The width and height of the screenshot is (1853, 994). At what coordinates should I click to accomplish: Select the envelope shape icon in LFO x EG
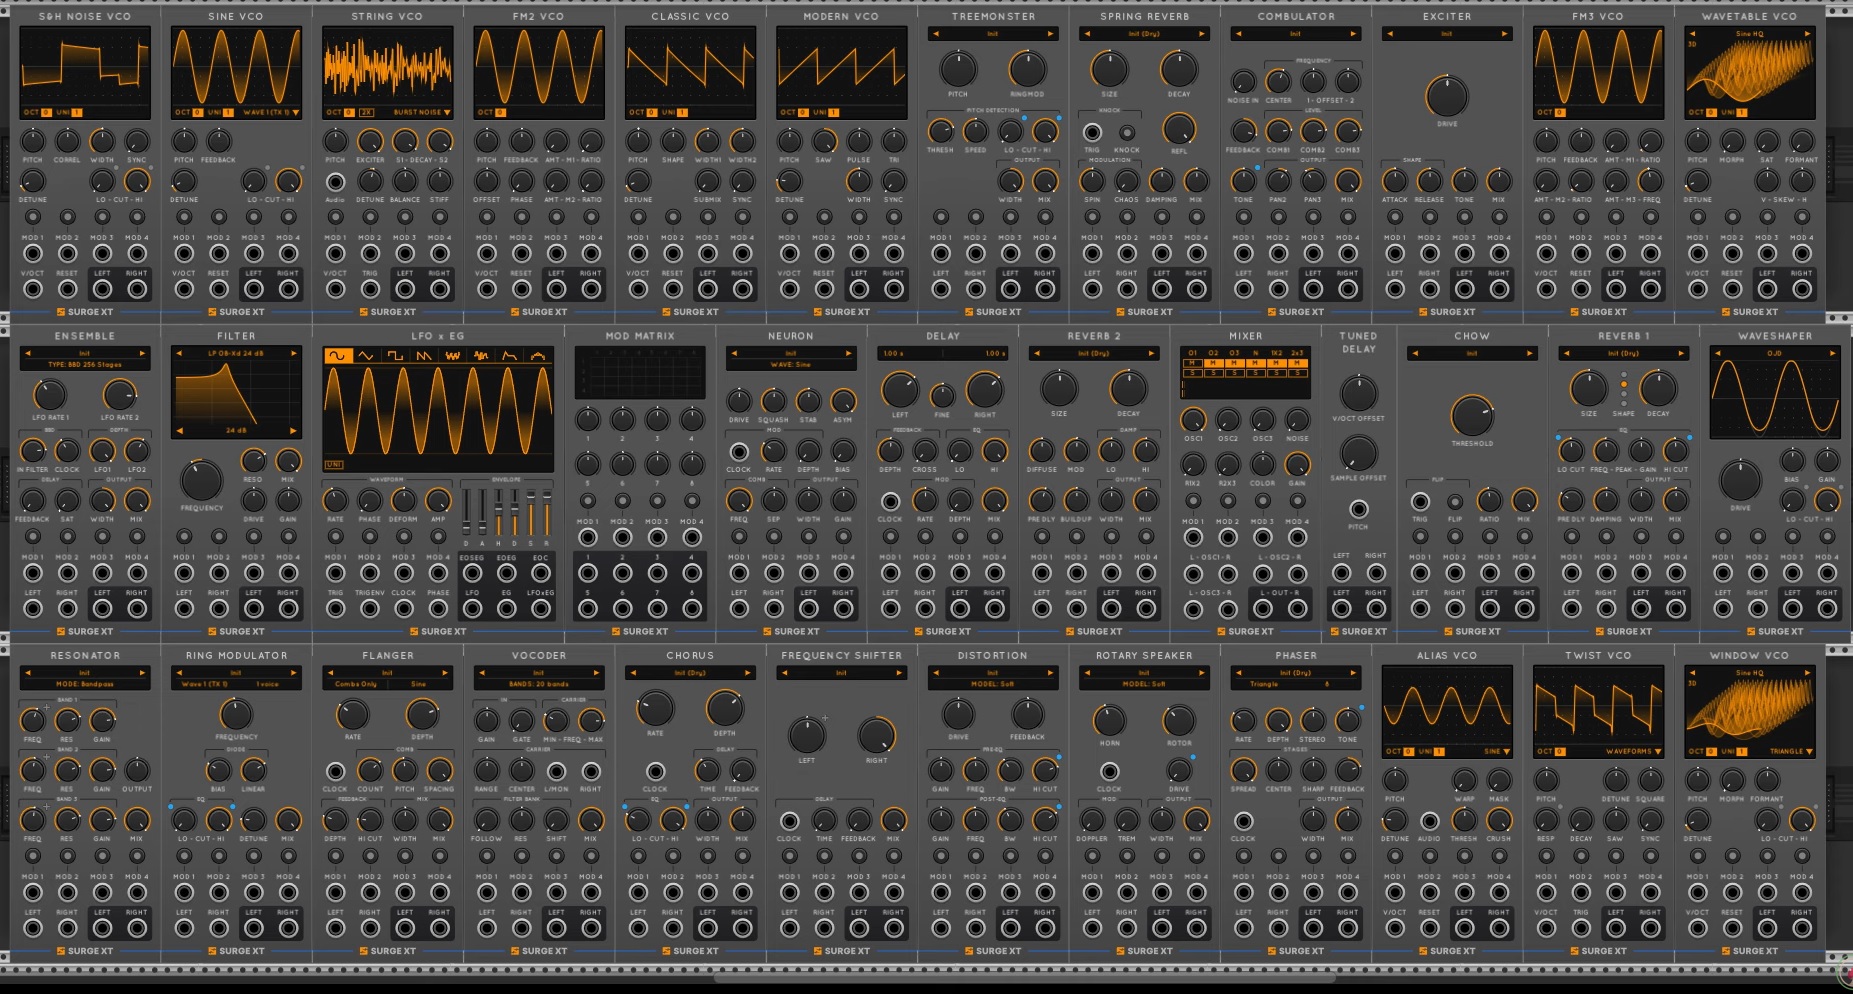coord(510,356)
